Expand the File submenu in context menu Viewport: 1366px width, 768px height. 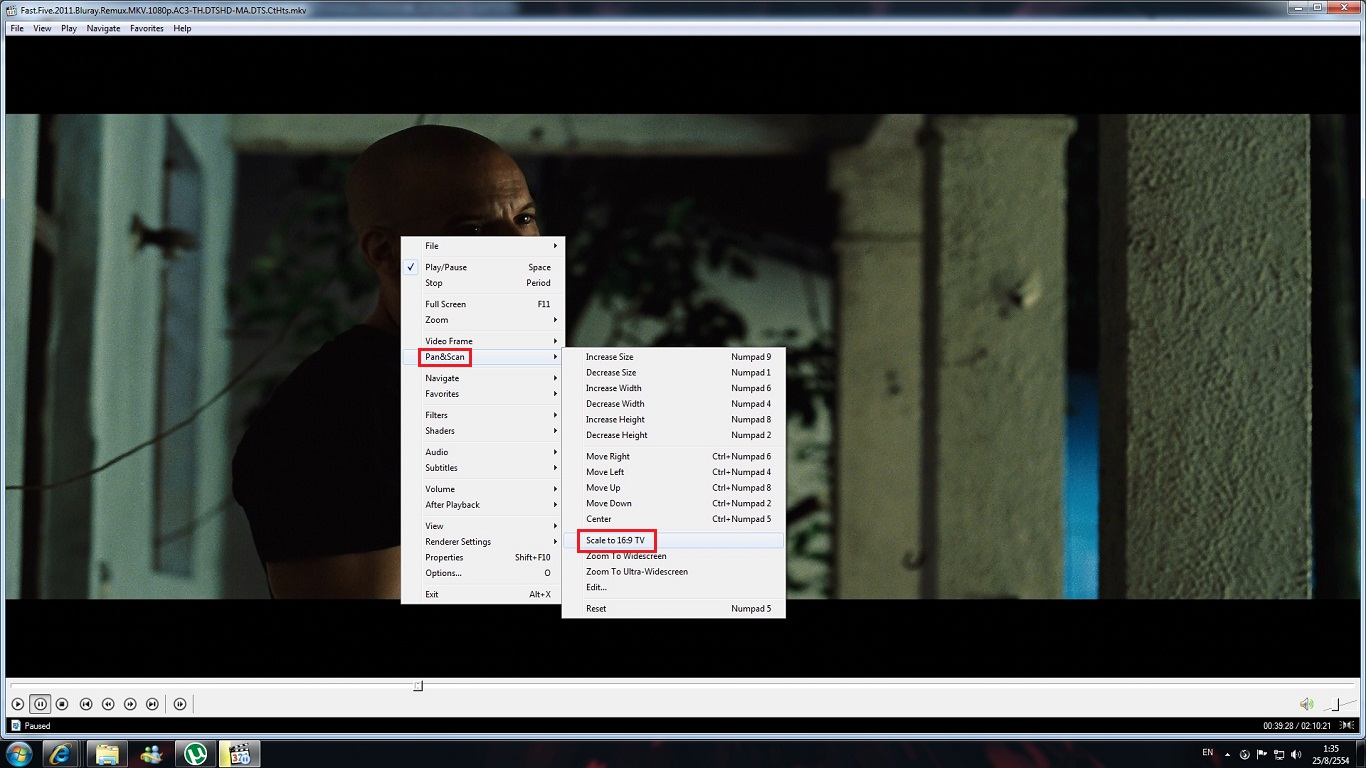coord(483,246)
